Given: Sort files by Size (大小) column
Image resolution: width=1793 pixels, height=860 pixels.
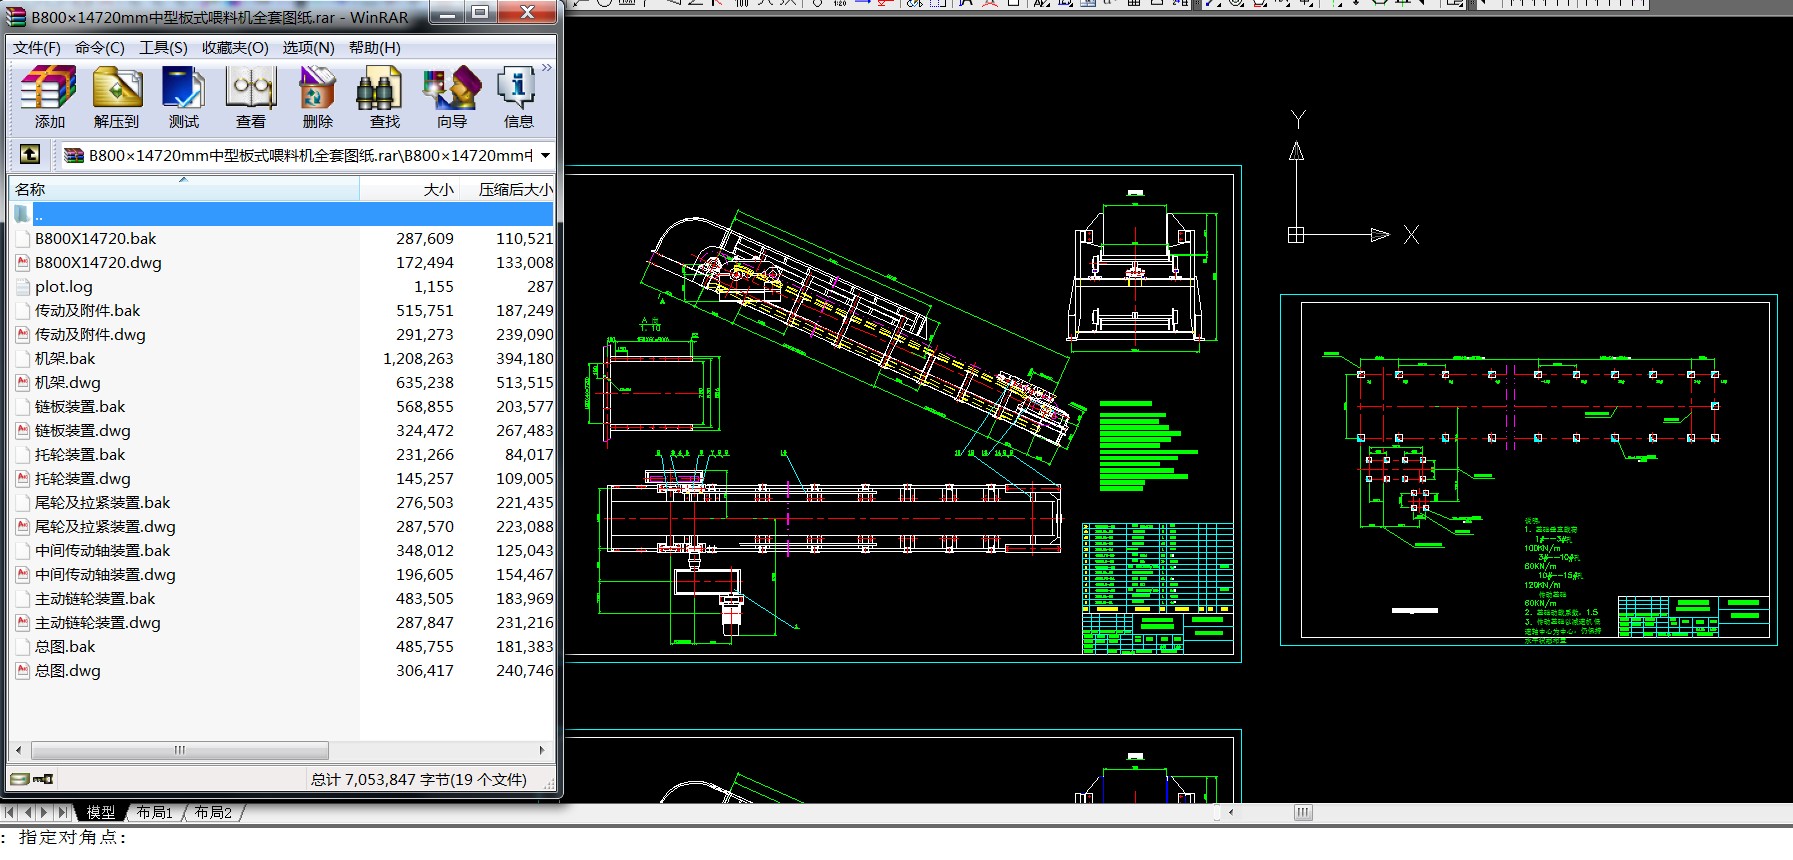Looking at the screenshot, I should click(438, 189).
